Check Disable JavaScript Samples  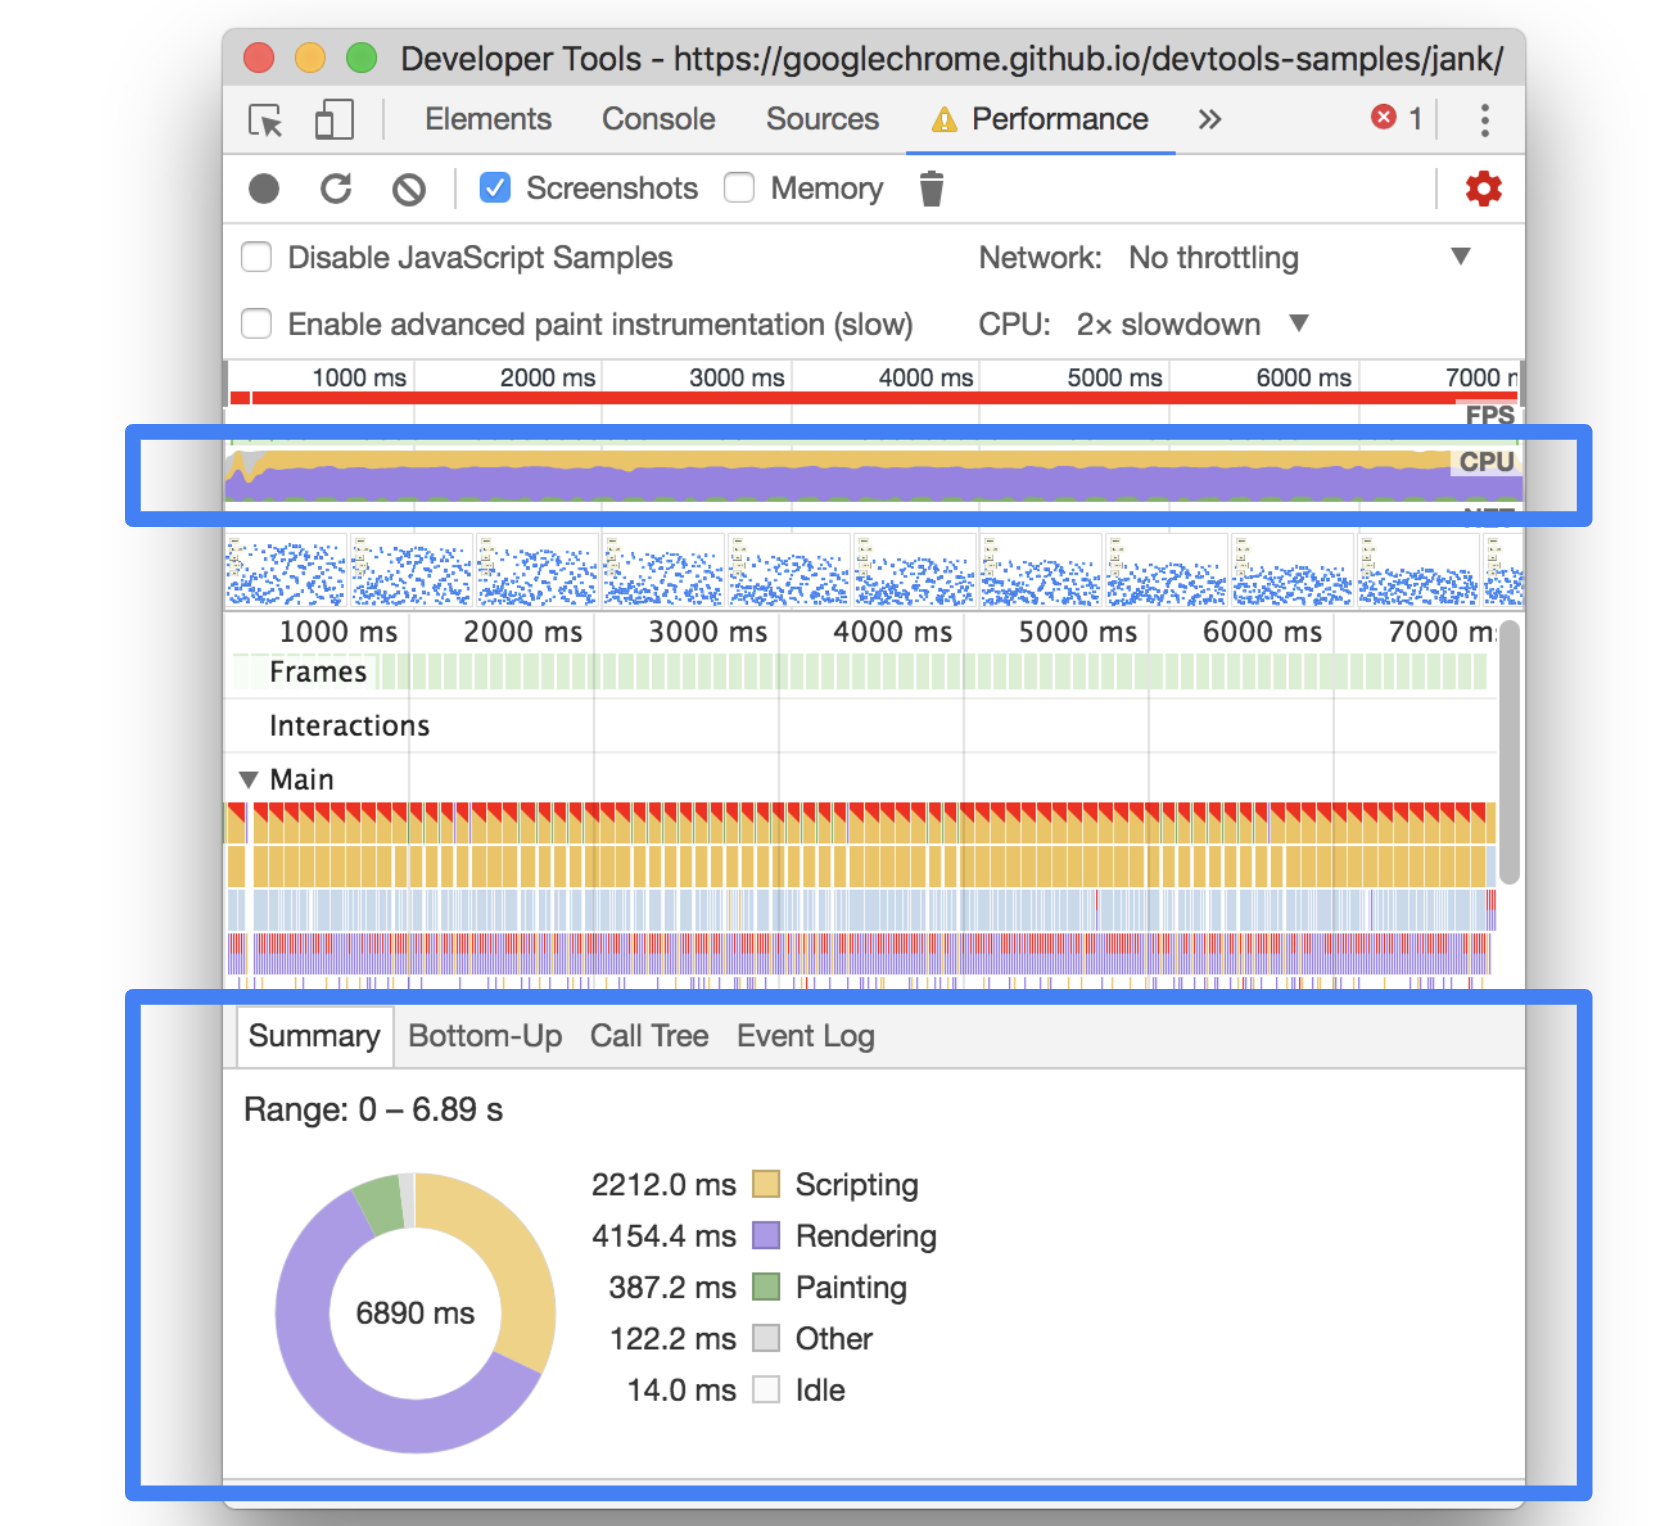pyautogui.click(x=257, y=257)
